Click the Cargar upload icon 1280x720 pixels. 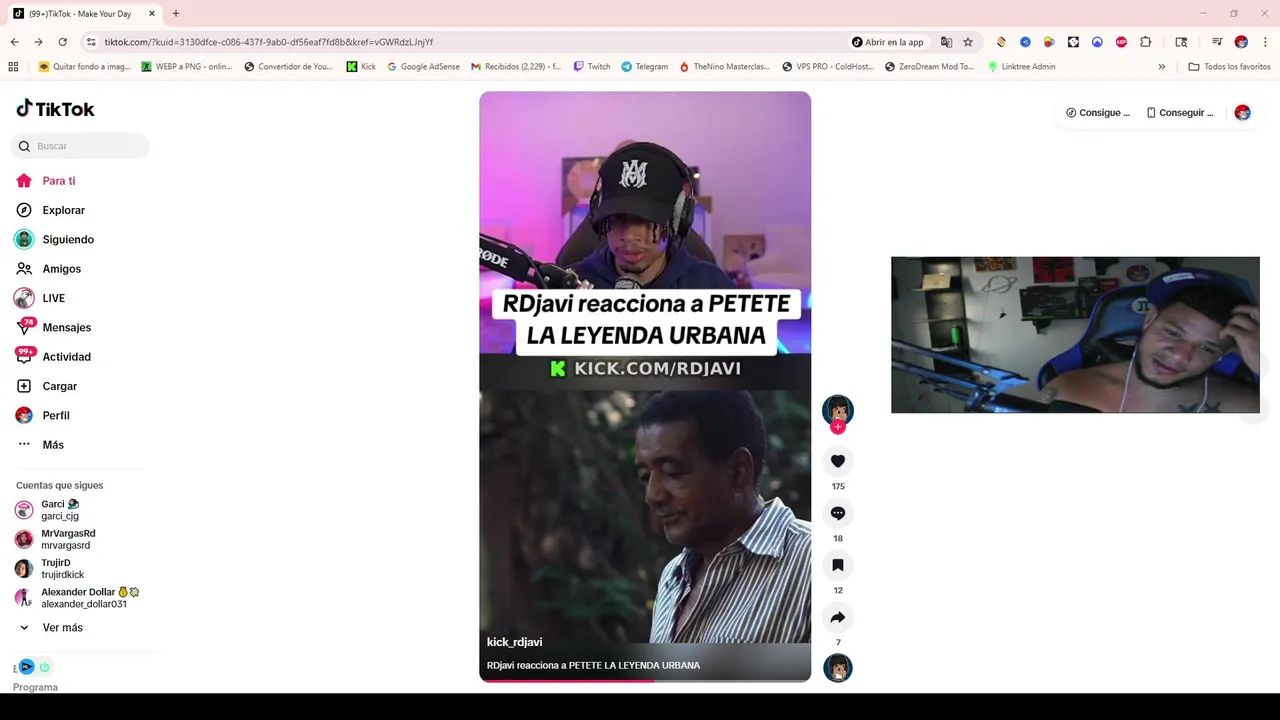click(24, 386)
